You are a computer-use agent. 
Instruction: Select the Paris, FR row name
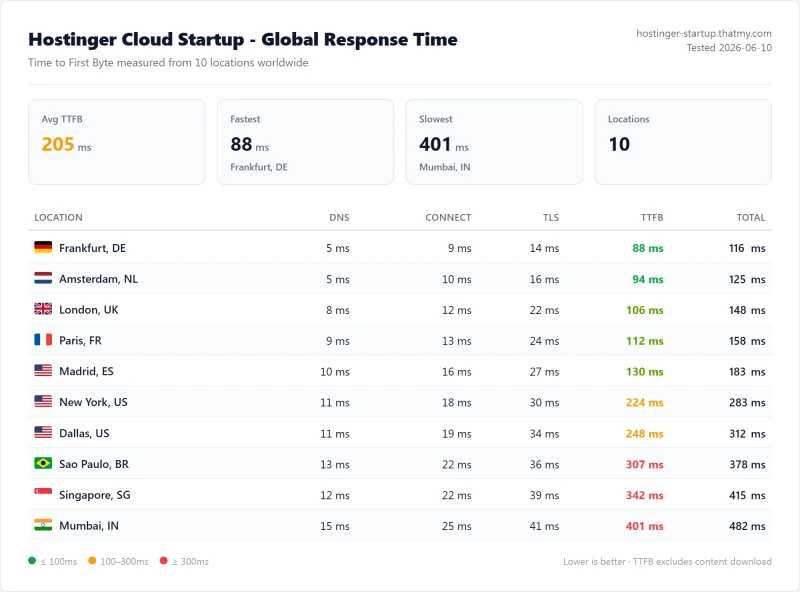tap(80, 340)
